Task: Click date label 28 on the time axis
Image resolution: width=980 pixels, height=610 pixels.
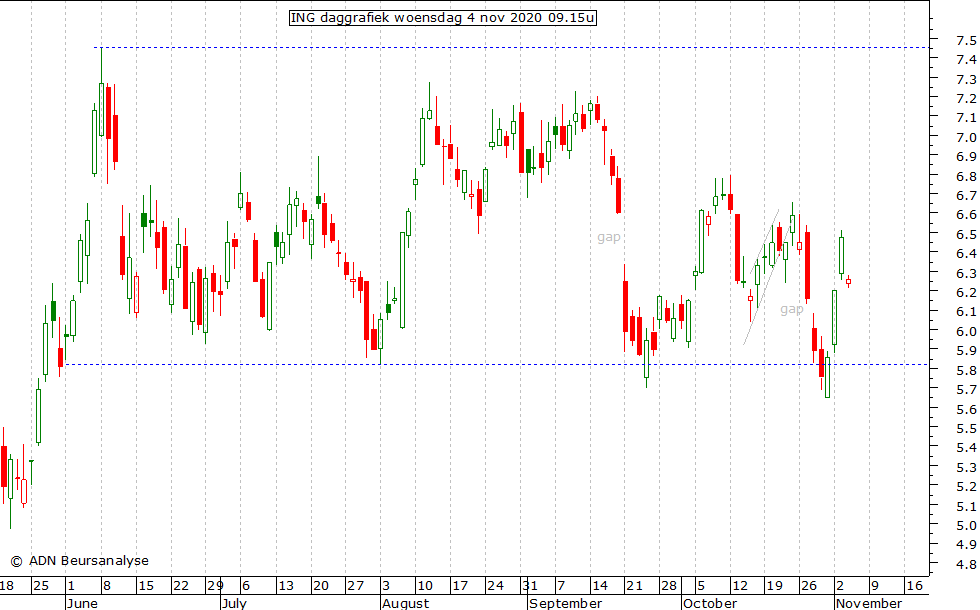Action: tap(669, 586)
